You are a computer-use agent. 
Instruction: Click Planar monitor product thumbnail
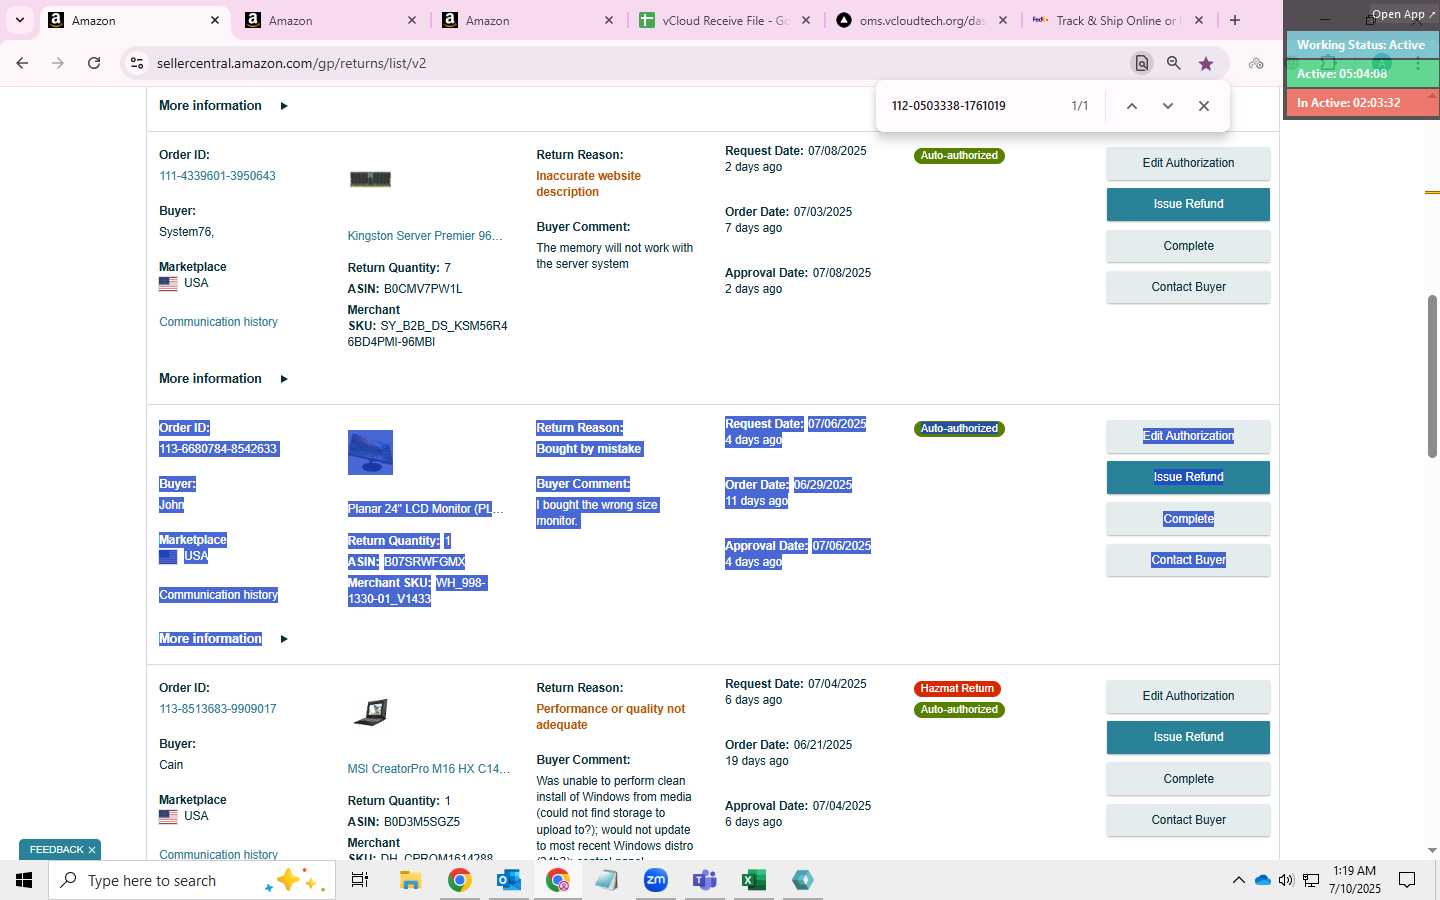click(x=370, y=452)
